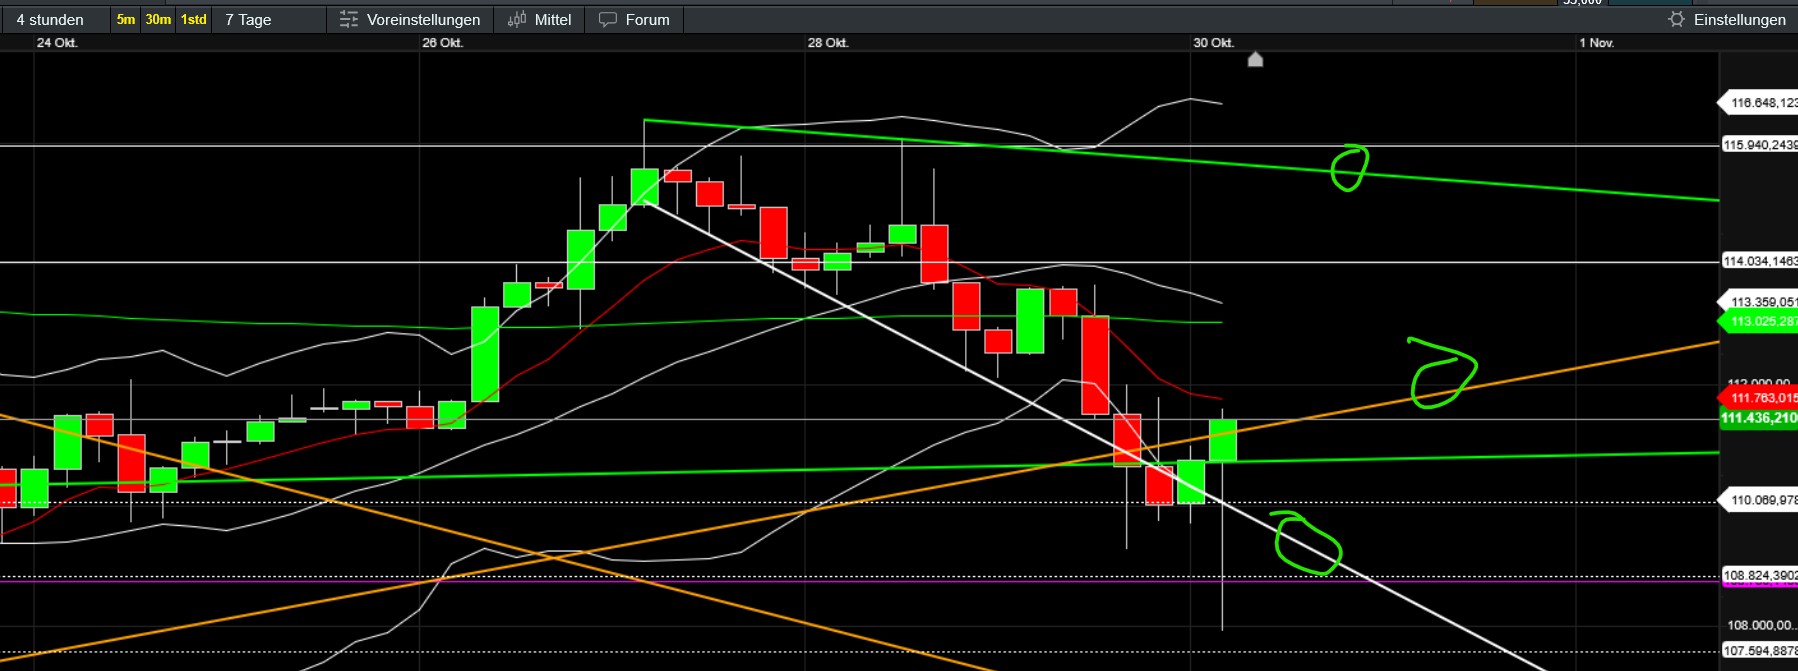
Task: Click the gray house-shaped time marker
Action: coord(1255,60)
